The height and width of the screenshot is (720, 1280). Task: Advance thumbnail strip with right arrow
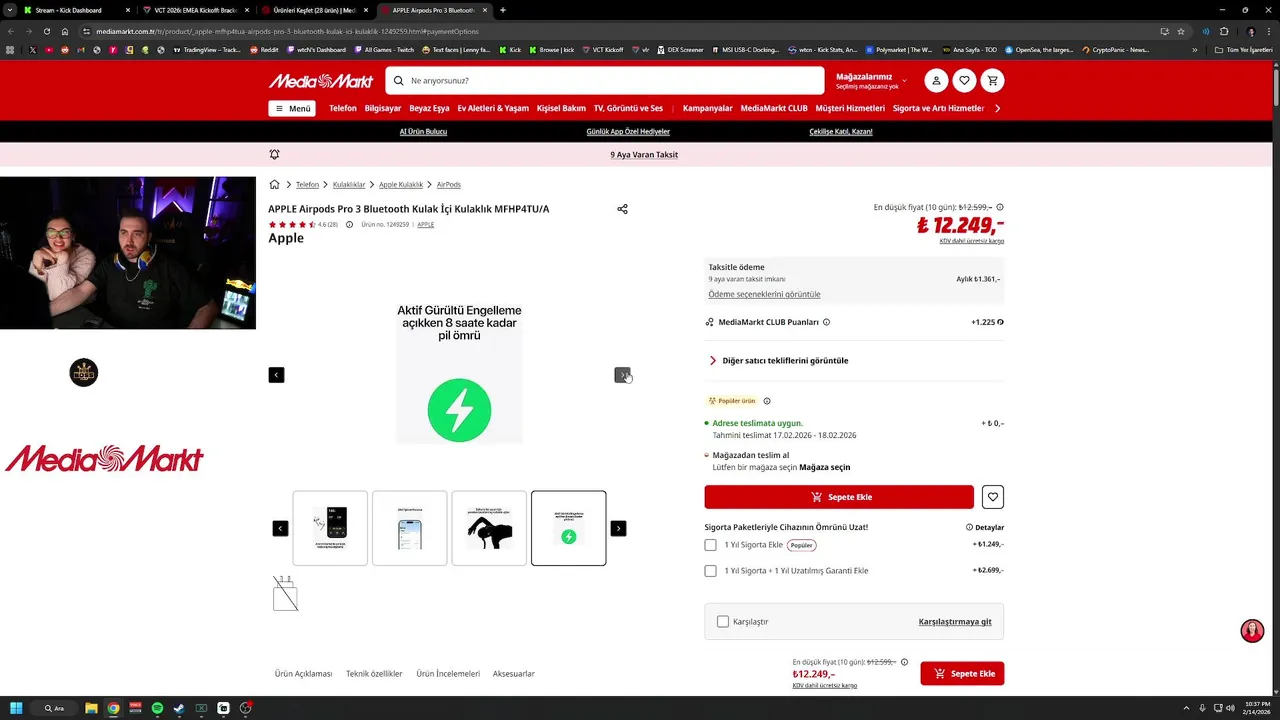pos(618,528)
